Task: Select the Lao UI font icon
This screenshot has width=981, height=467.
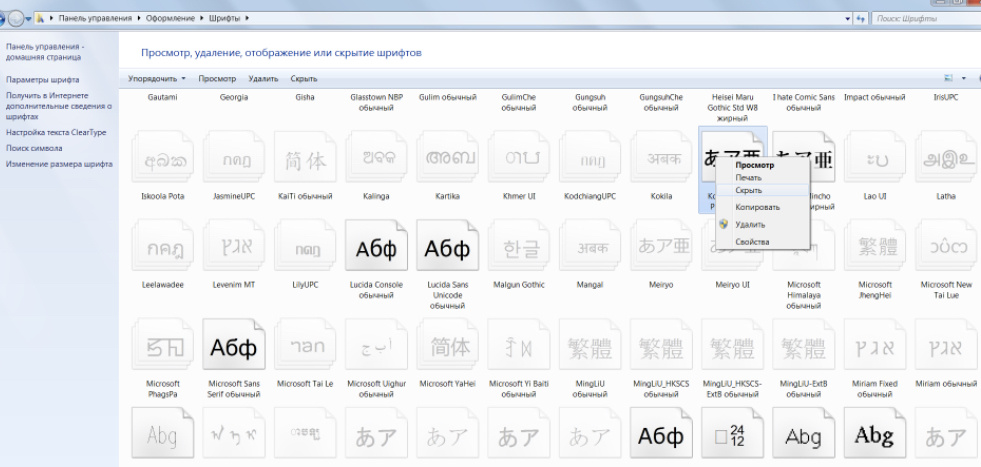Action: click(x=875, y=157)
